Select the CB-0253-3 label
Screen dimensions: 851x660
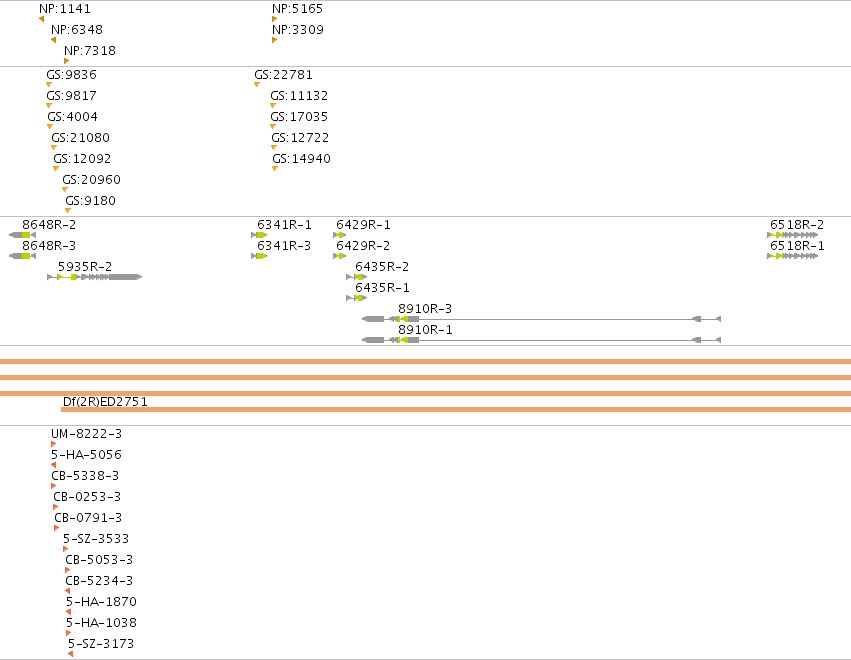[87, 497]
